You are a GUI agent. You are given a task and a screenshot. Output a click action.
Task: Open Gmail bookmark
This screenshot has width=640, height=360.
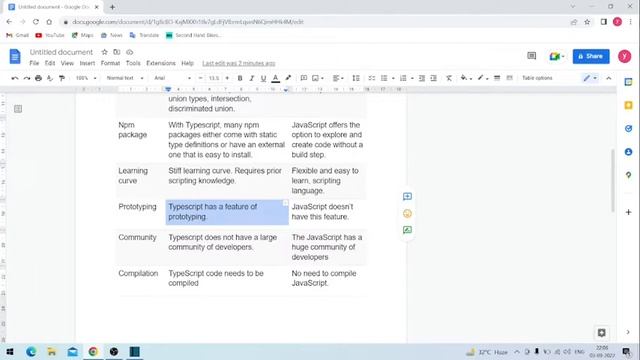[x=18, y=35]
